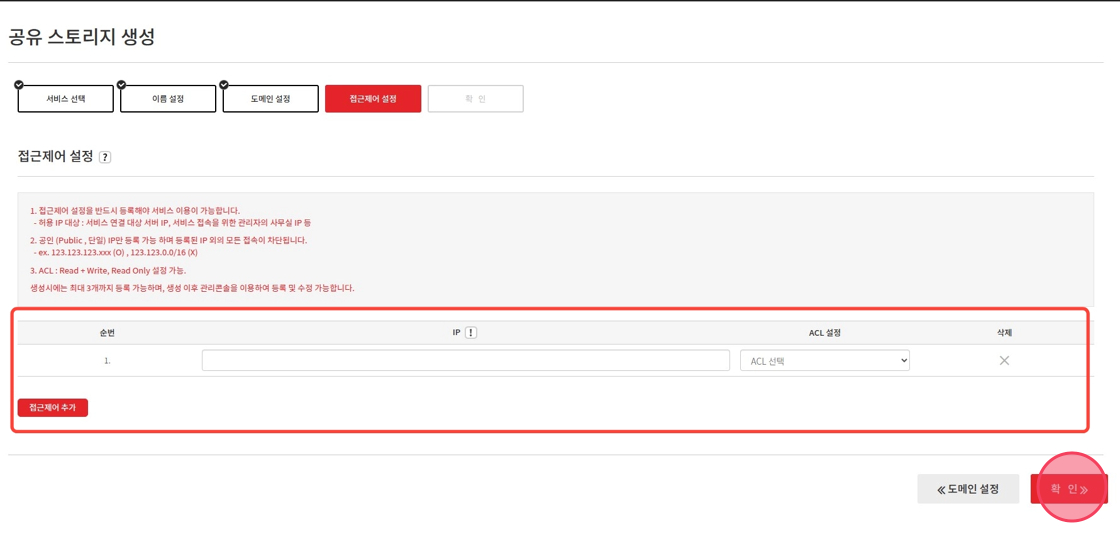Click the 공유 스토리지 생성 page title

(81, 37)
